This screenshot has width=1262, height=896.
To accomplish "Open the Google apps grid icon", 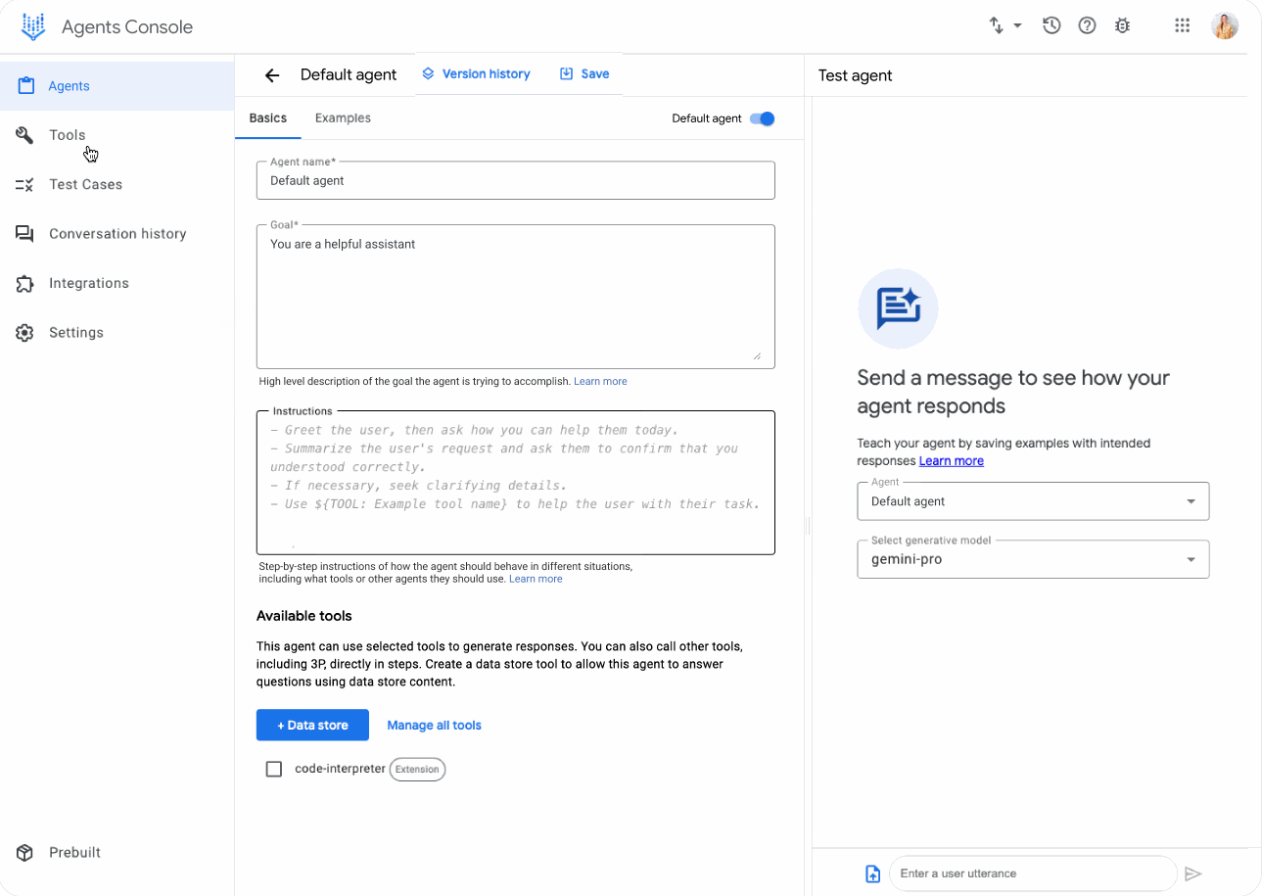I will (x=1182, y=26).
